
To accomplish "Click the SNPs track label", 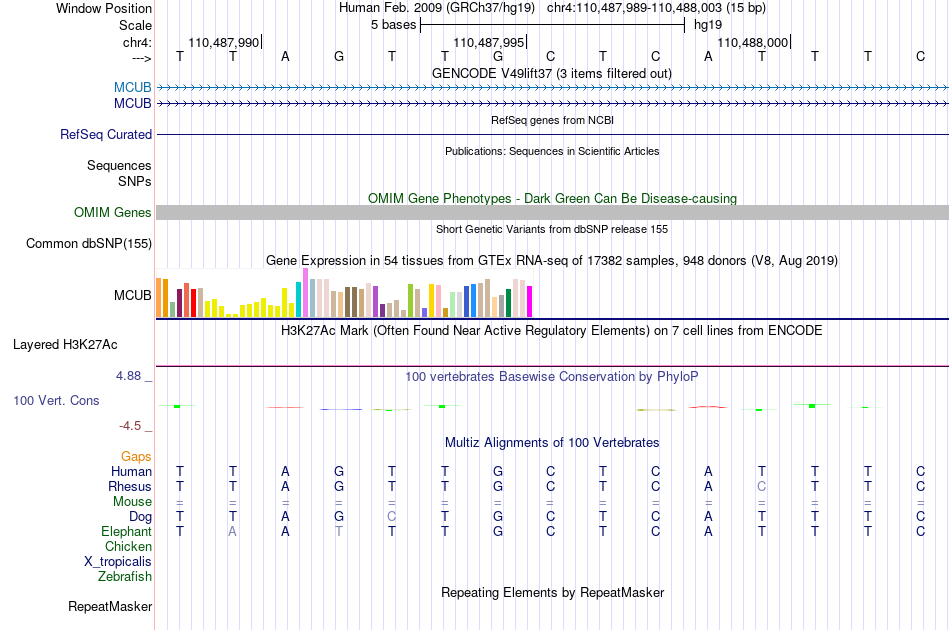I will [x=135, y=181].
